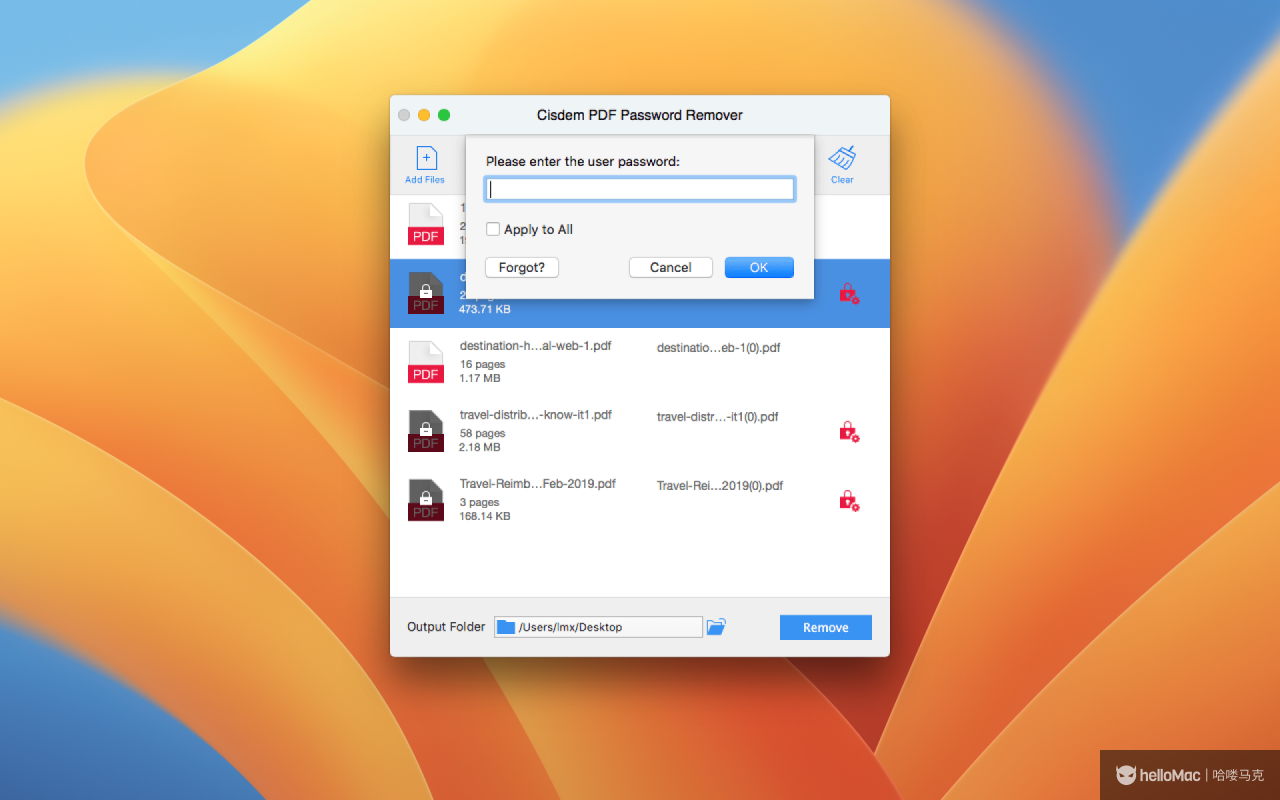Click the password text input field

[640, 189]
